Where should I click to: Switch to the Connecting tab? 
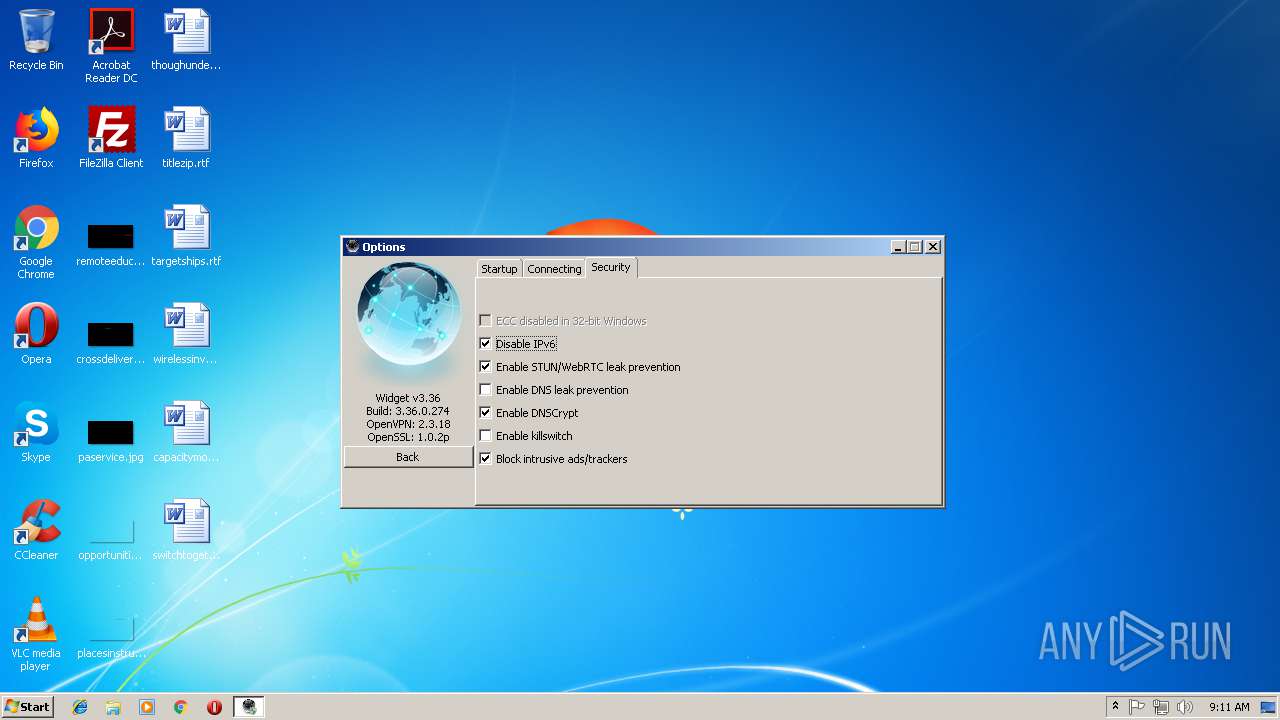coord(554,269)
